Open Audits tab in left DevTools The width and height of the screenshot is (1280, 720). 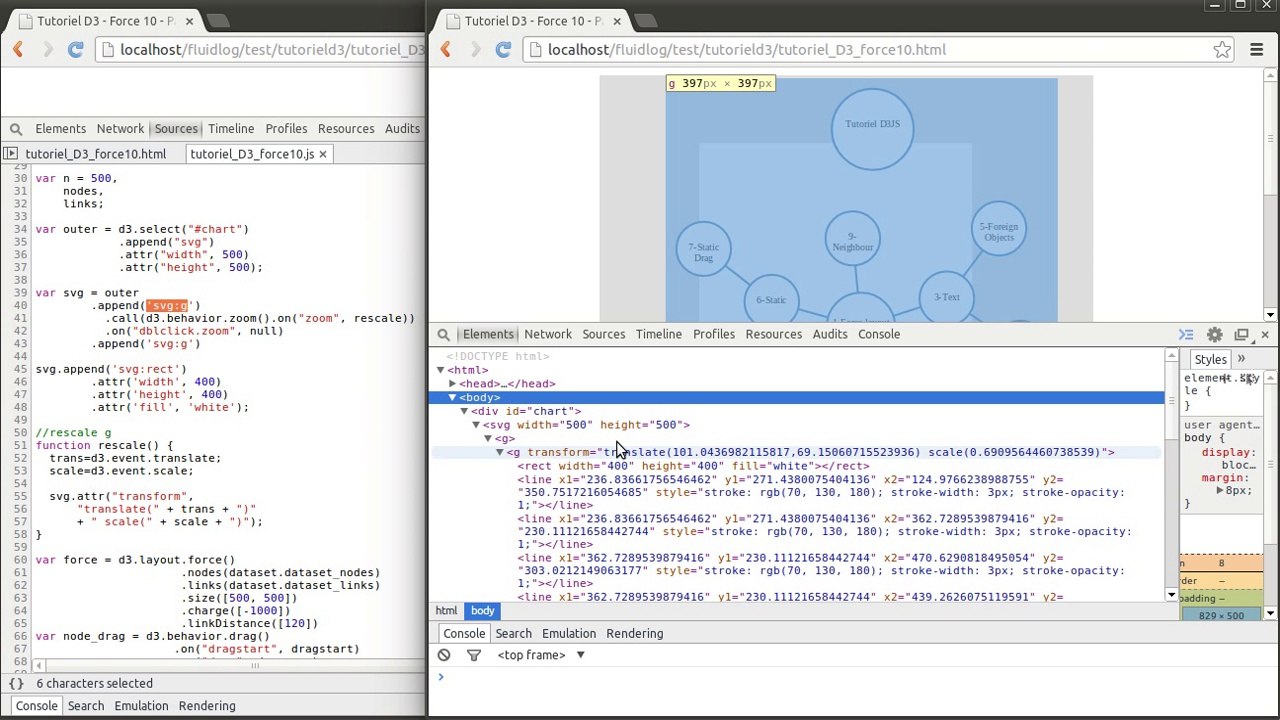402,129
